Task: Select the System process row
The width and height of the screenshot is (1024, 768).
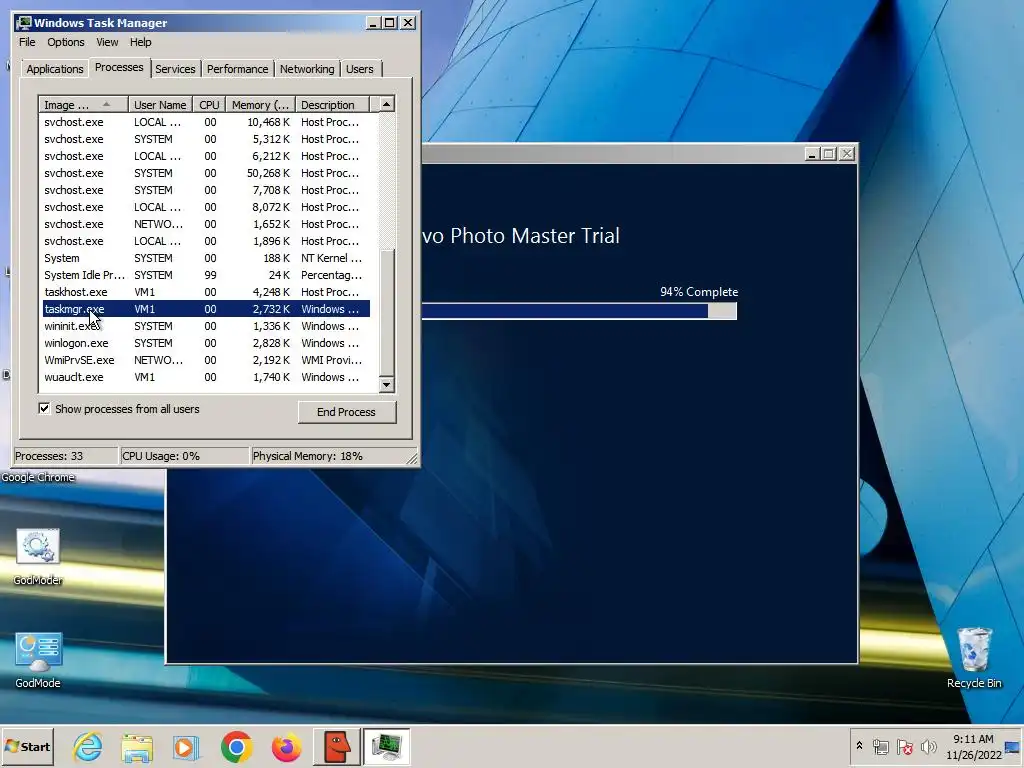Action: tap(206, 258)
